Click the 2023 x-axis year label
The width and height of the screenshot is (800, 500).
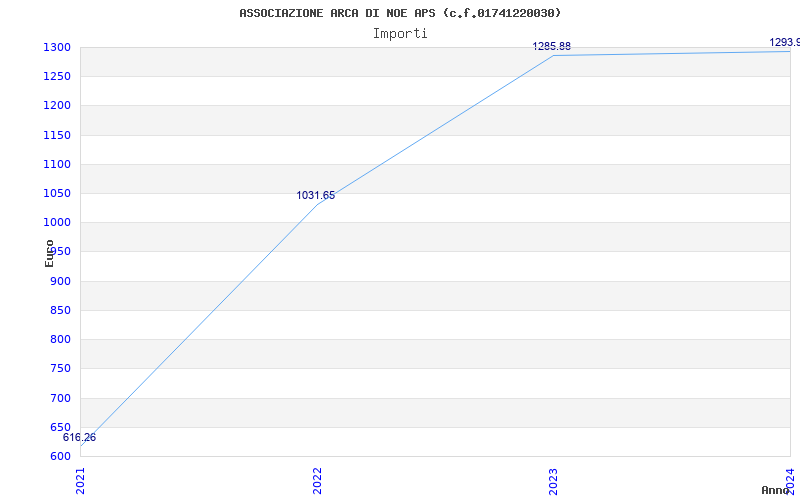tap(554, 481)
